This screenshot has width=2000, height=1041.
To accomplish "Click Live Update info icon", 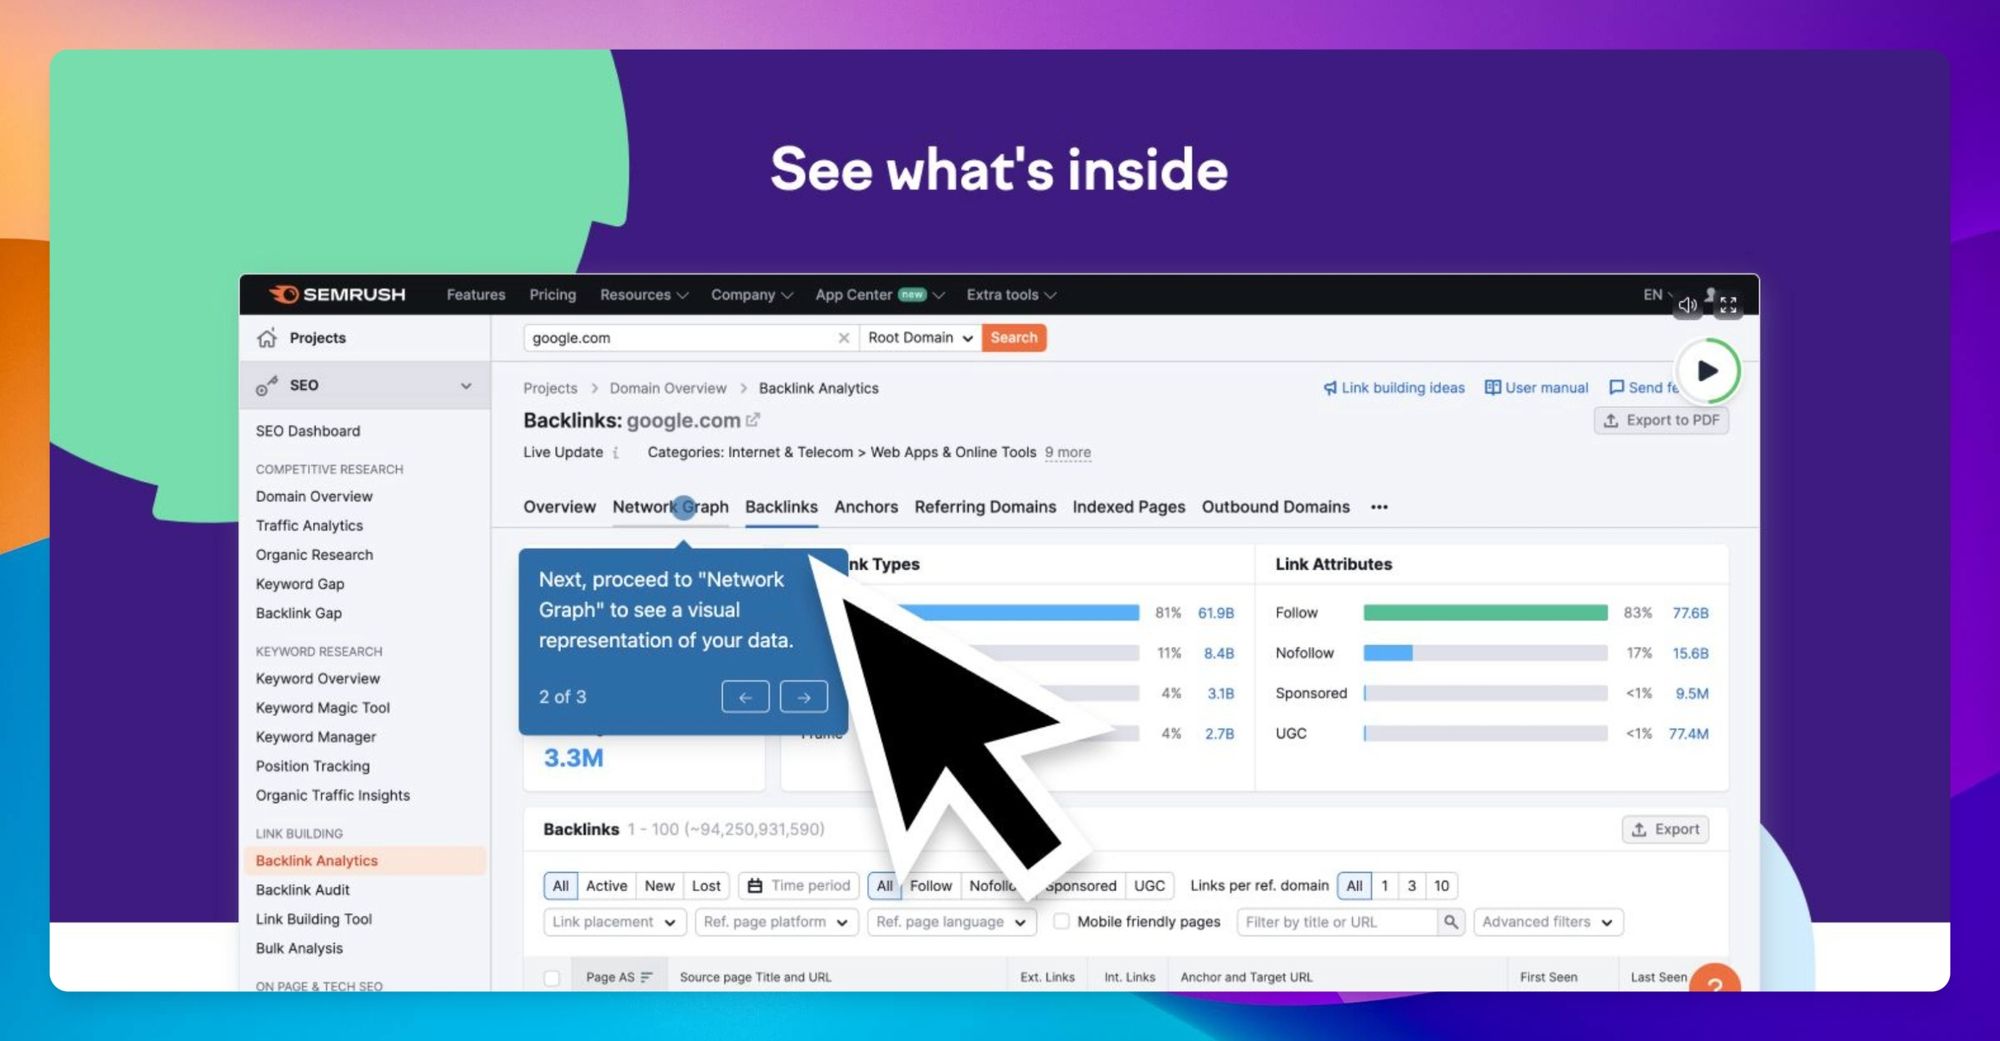I will (616, 453).
